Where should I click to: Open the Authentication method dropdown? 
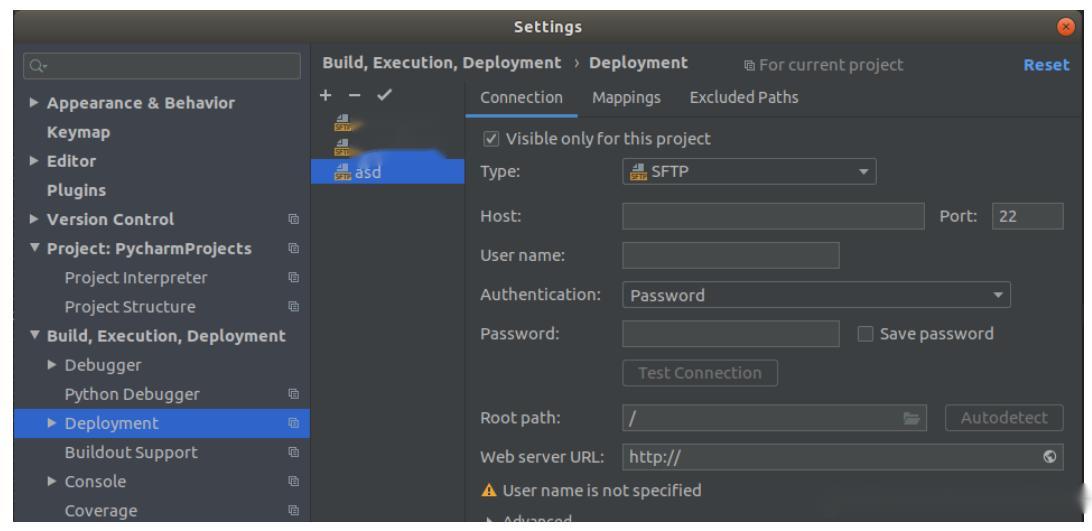815,295
